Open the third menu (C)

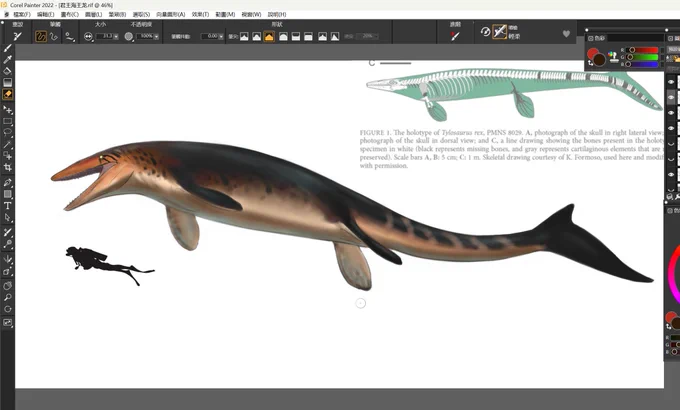[x=70, y=14]
